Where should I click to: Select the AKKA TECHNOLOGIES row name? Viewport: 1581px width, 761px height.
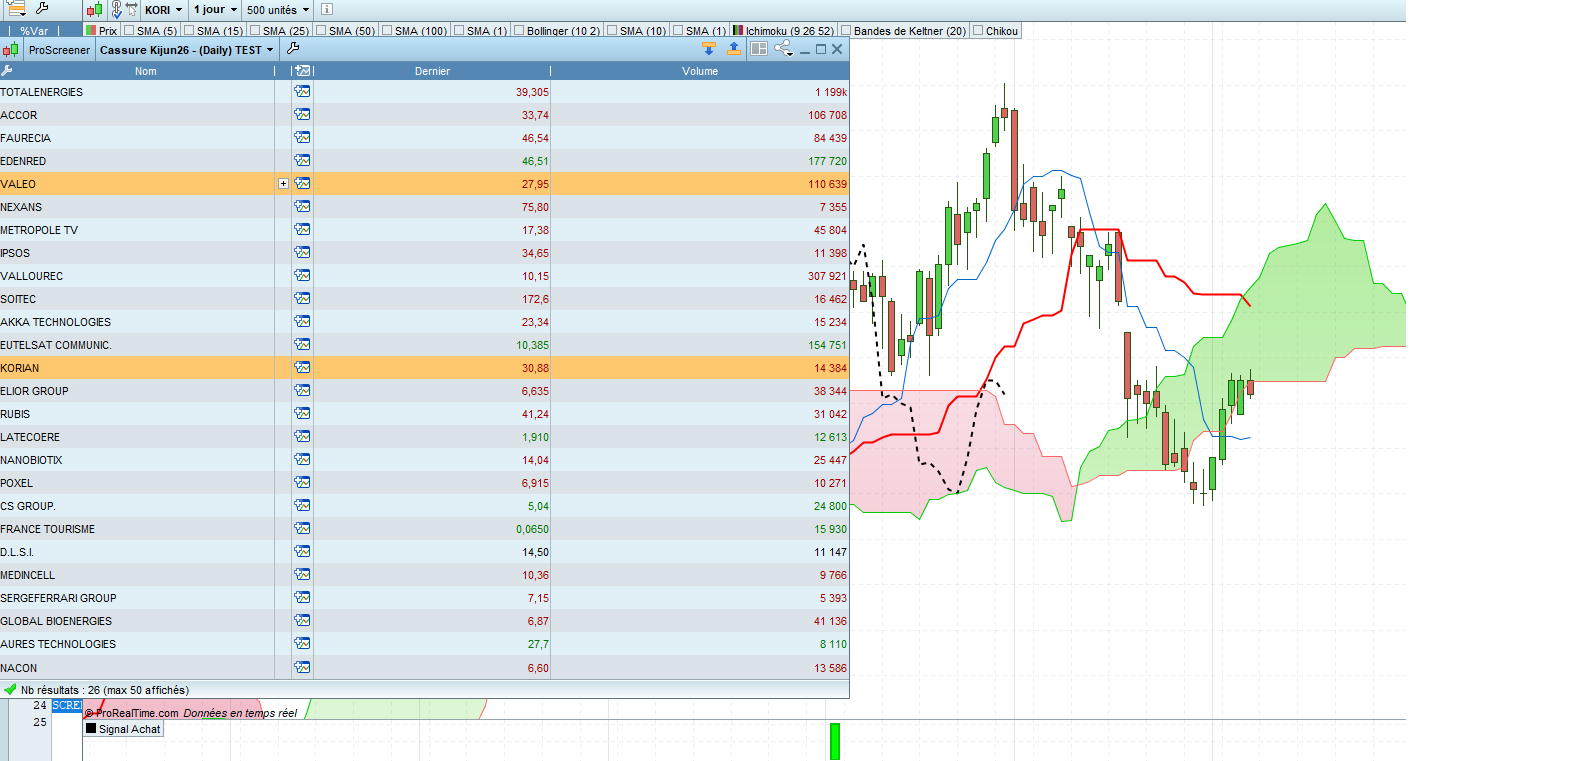tap(56, 322)
